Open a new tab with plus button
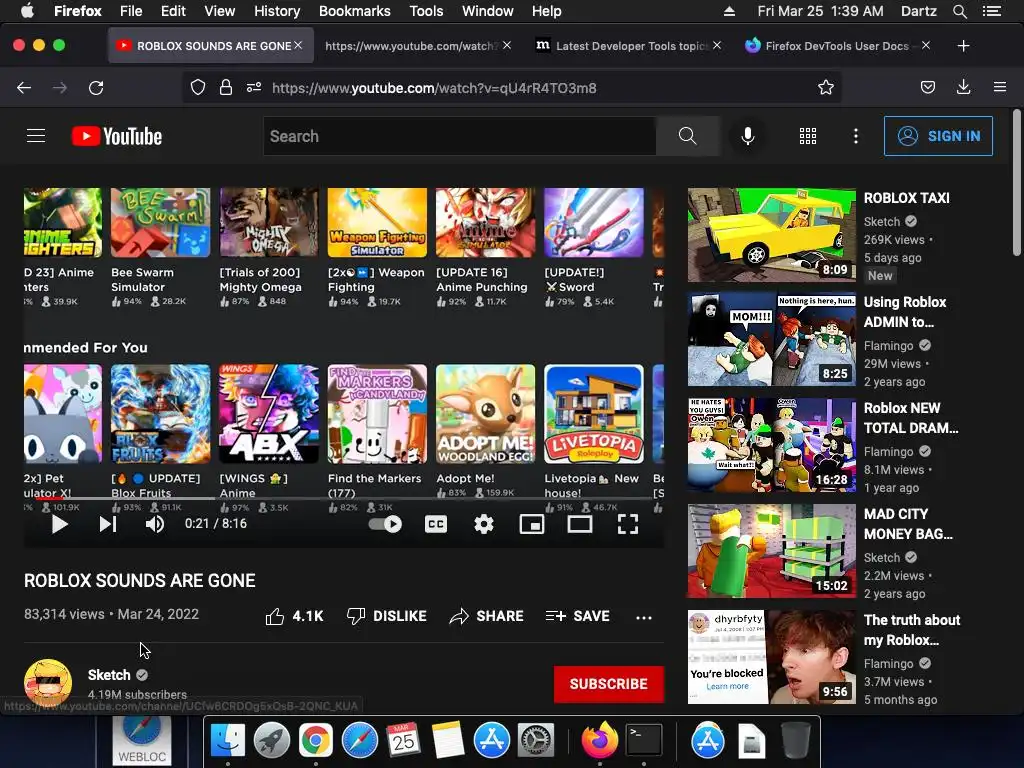This screenshot has height=768, width=1024. click(963, 46)
